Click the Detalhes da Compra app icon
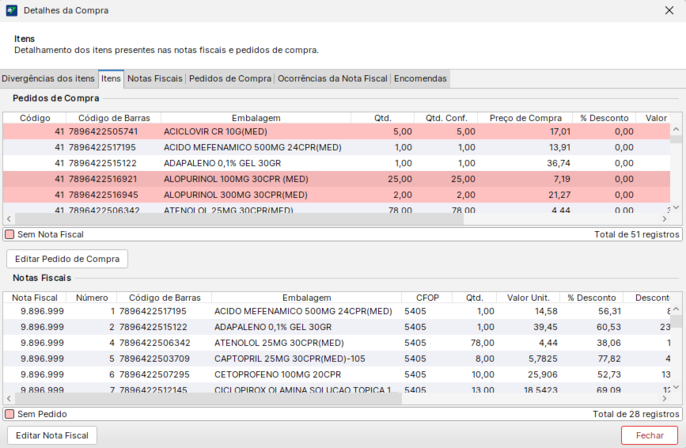 click(12, 10)
